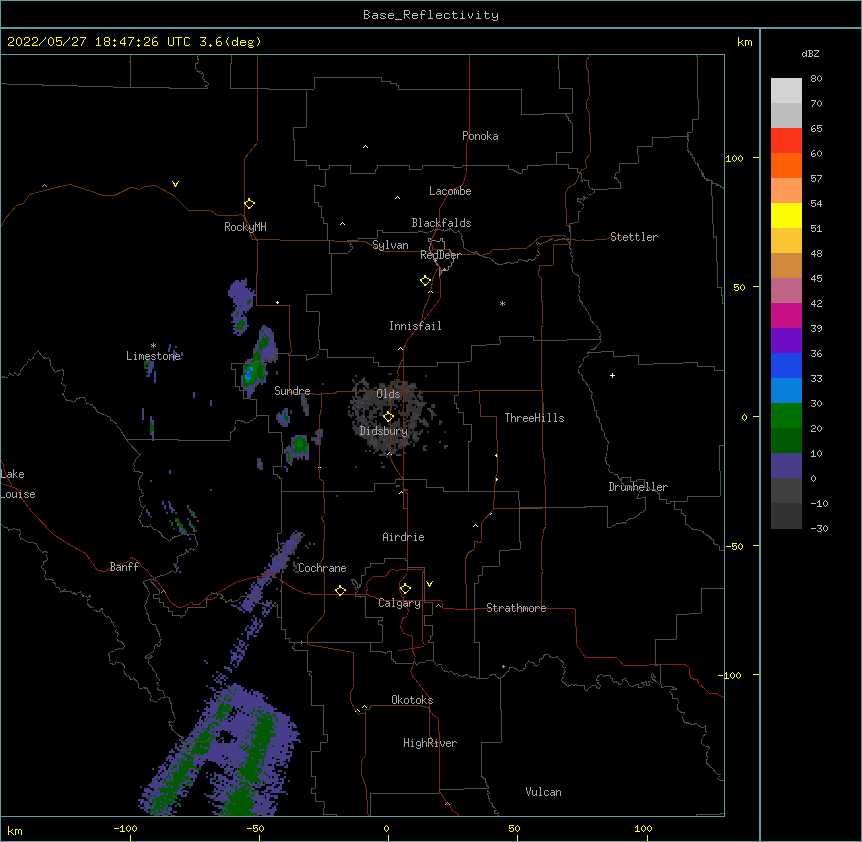Click the Sundre town label

tap(292, 391)
